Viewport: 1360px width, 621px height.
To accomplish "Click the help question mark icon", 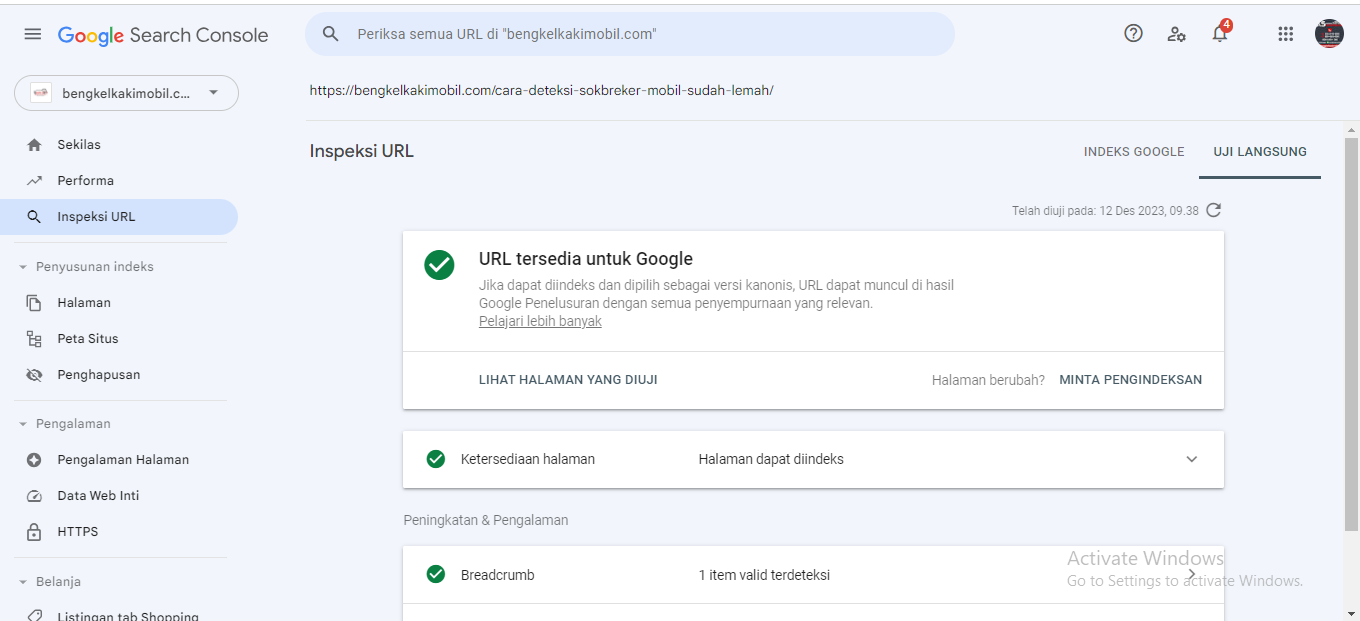I will [x=1133, y=34].
